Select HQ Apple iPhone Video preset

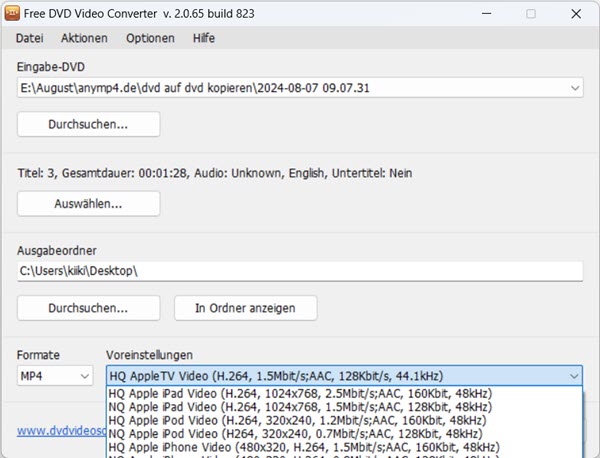344,447
